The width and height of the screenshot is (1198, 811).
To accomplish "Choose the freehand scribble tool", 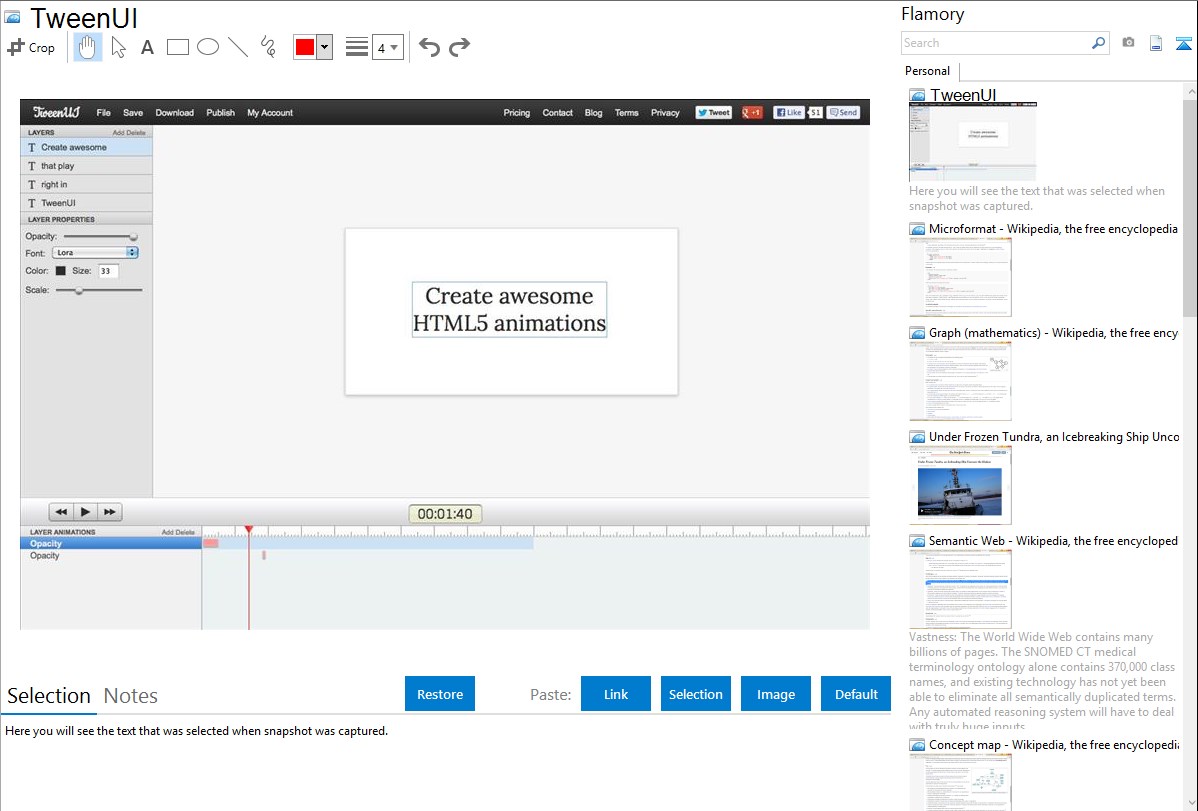I will pos(268,47).
